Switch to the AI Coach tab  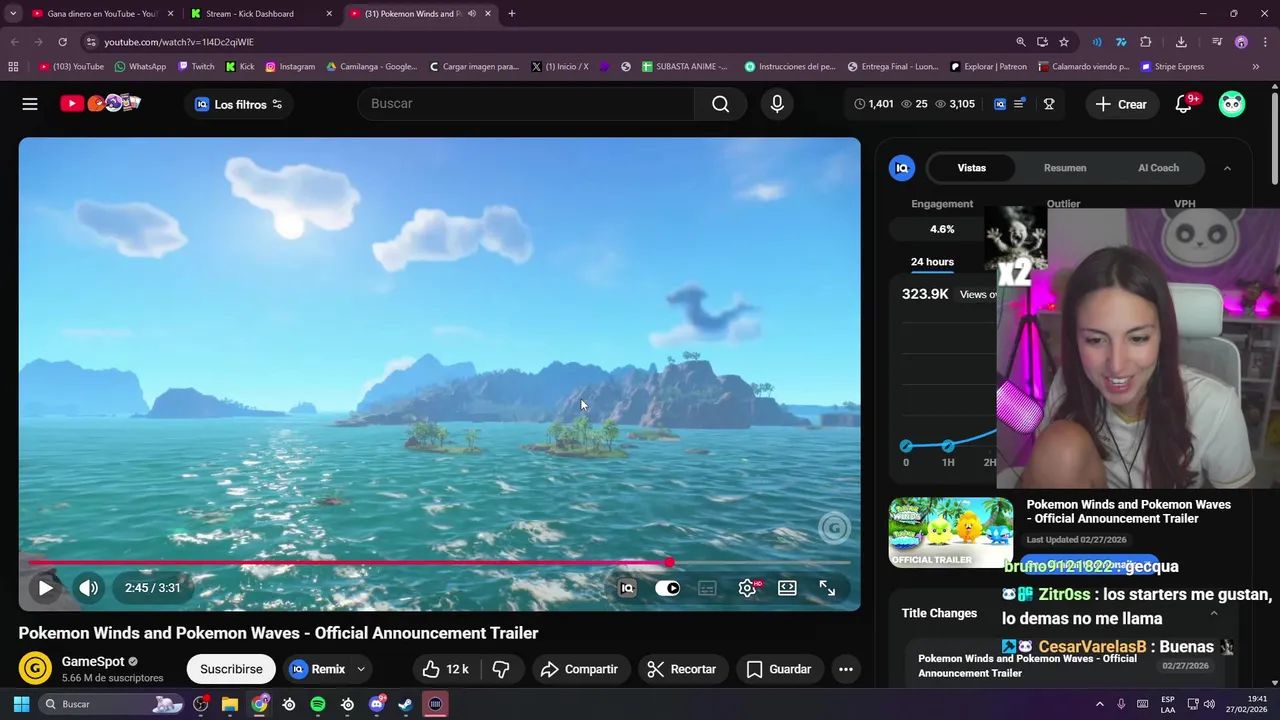(1158, 168)
